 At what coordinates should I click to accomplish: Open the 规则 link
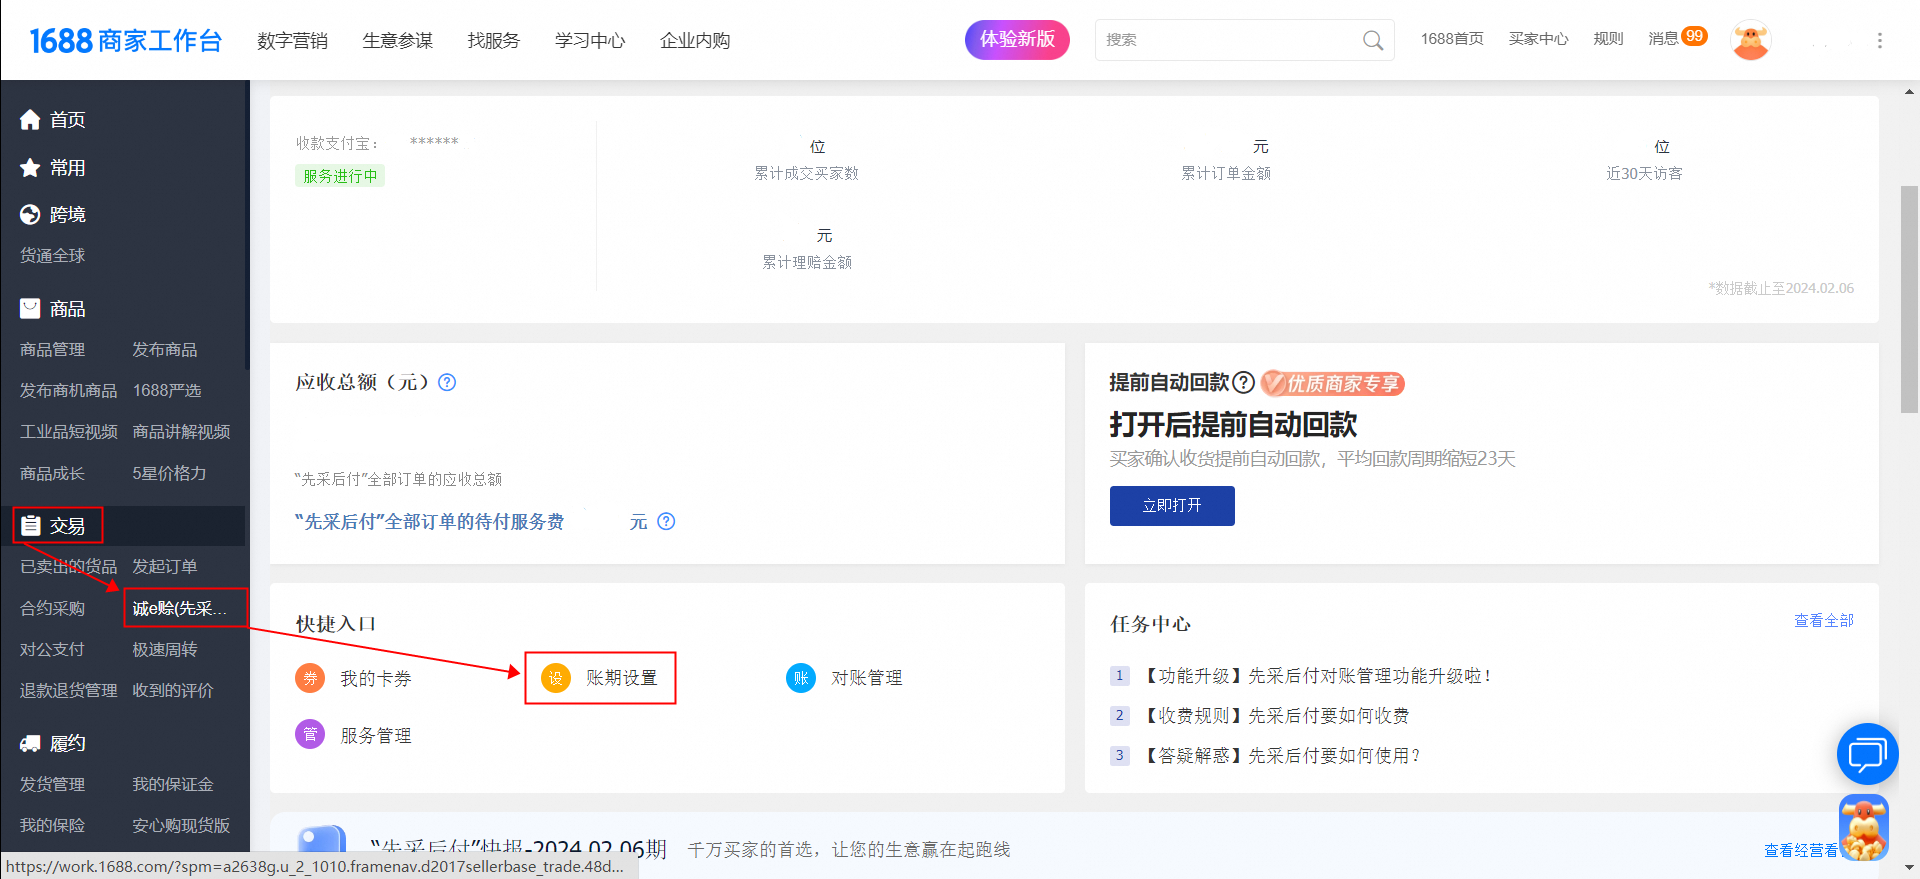[x=1608, y=39]
